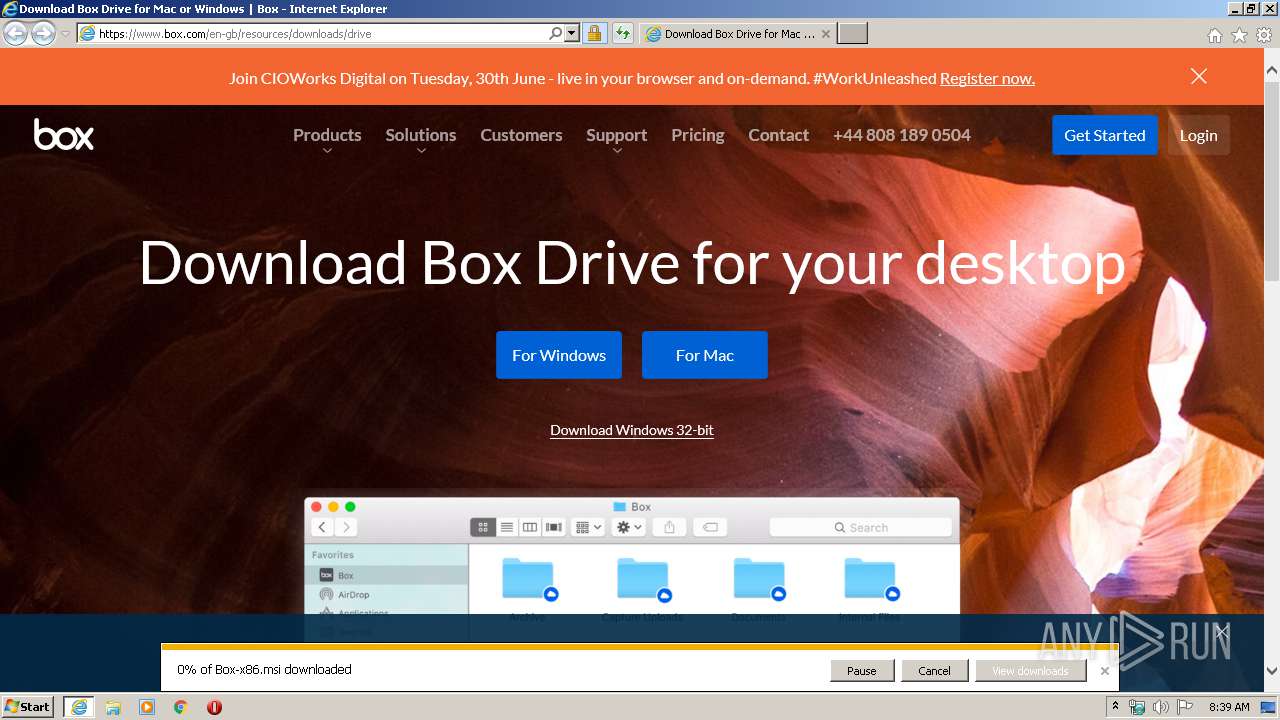This screenshot has height=720, width=1280.
Task: Click the Finder mockup action gear dropdown
Action: coord(630,527)
